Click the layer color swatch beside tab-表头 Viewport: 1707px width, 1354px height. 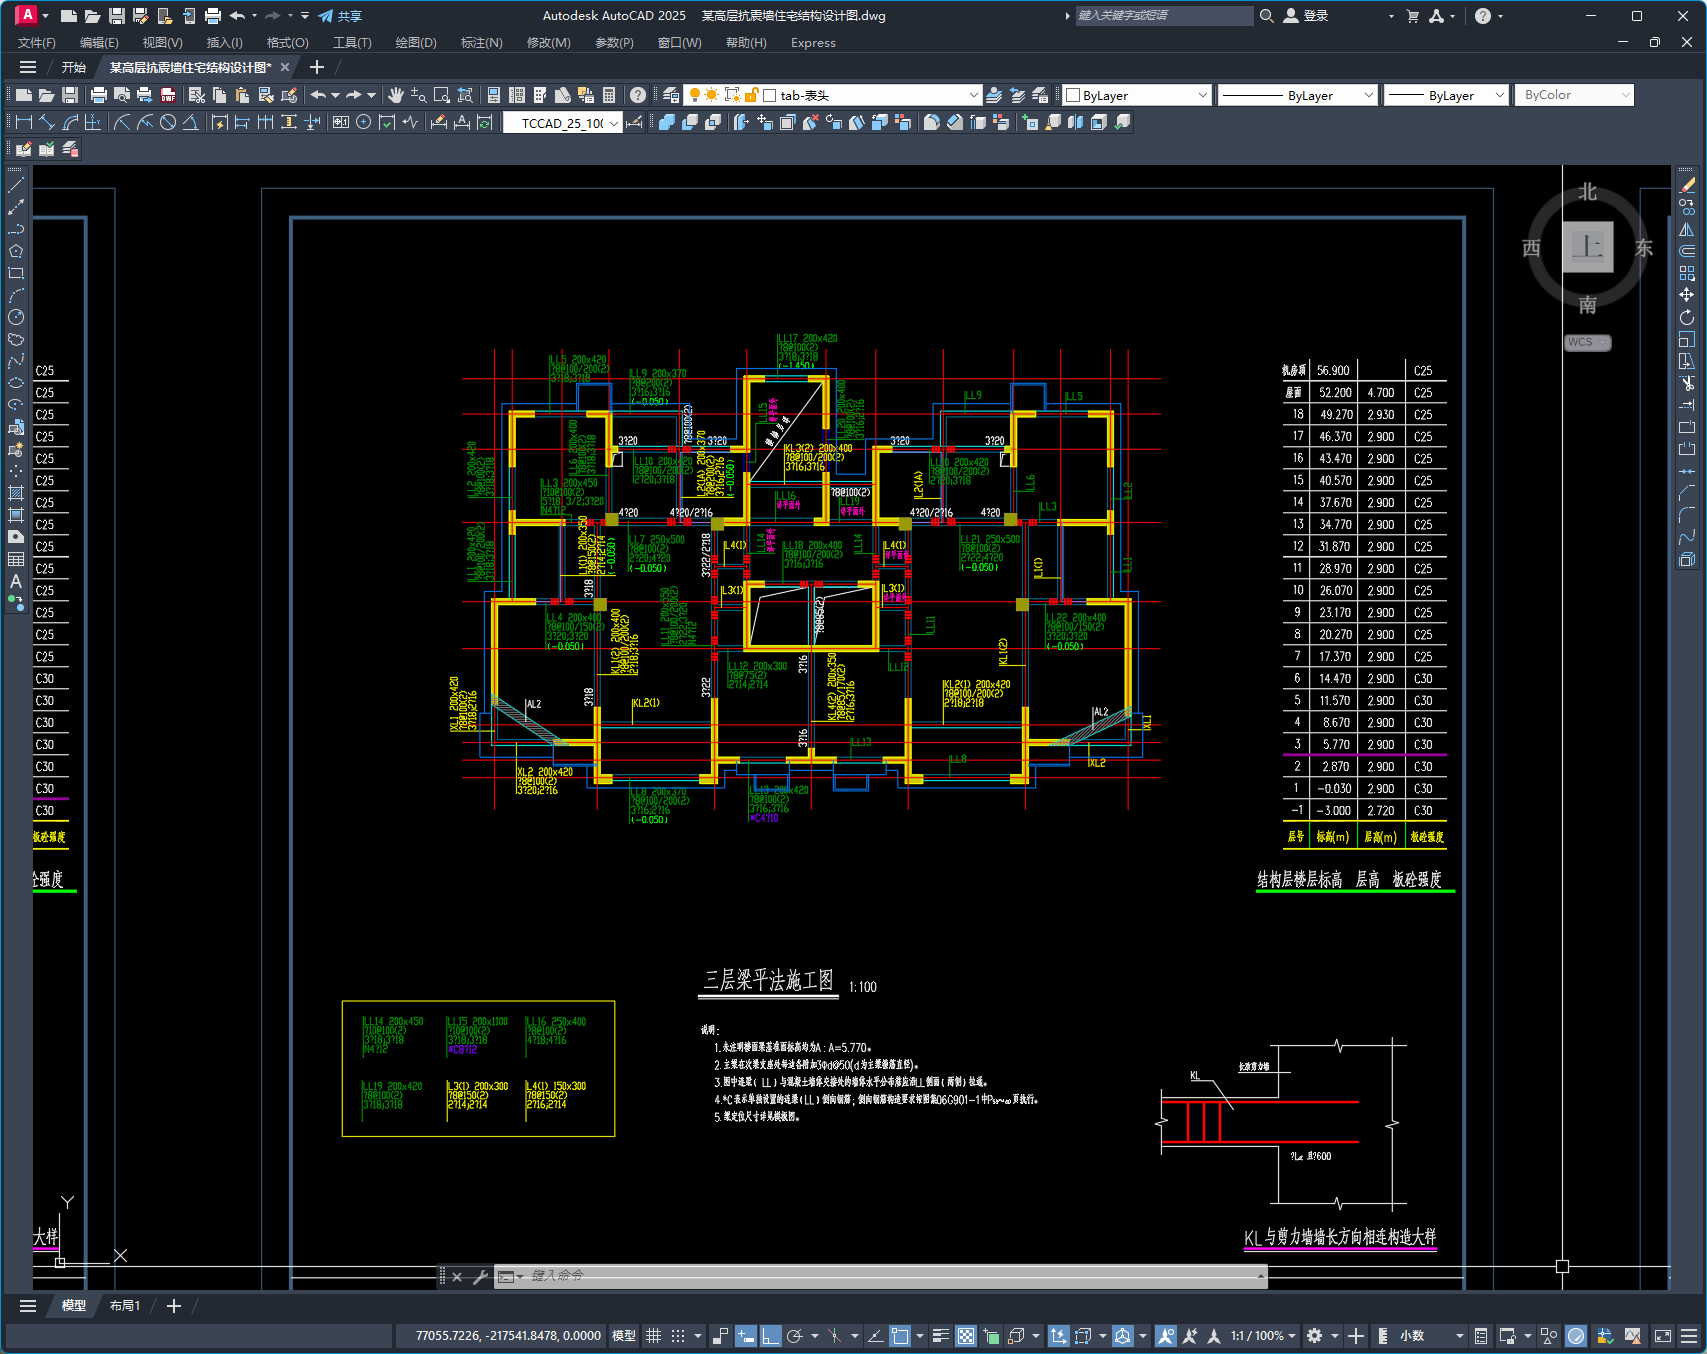point(770,95)
